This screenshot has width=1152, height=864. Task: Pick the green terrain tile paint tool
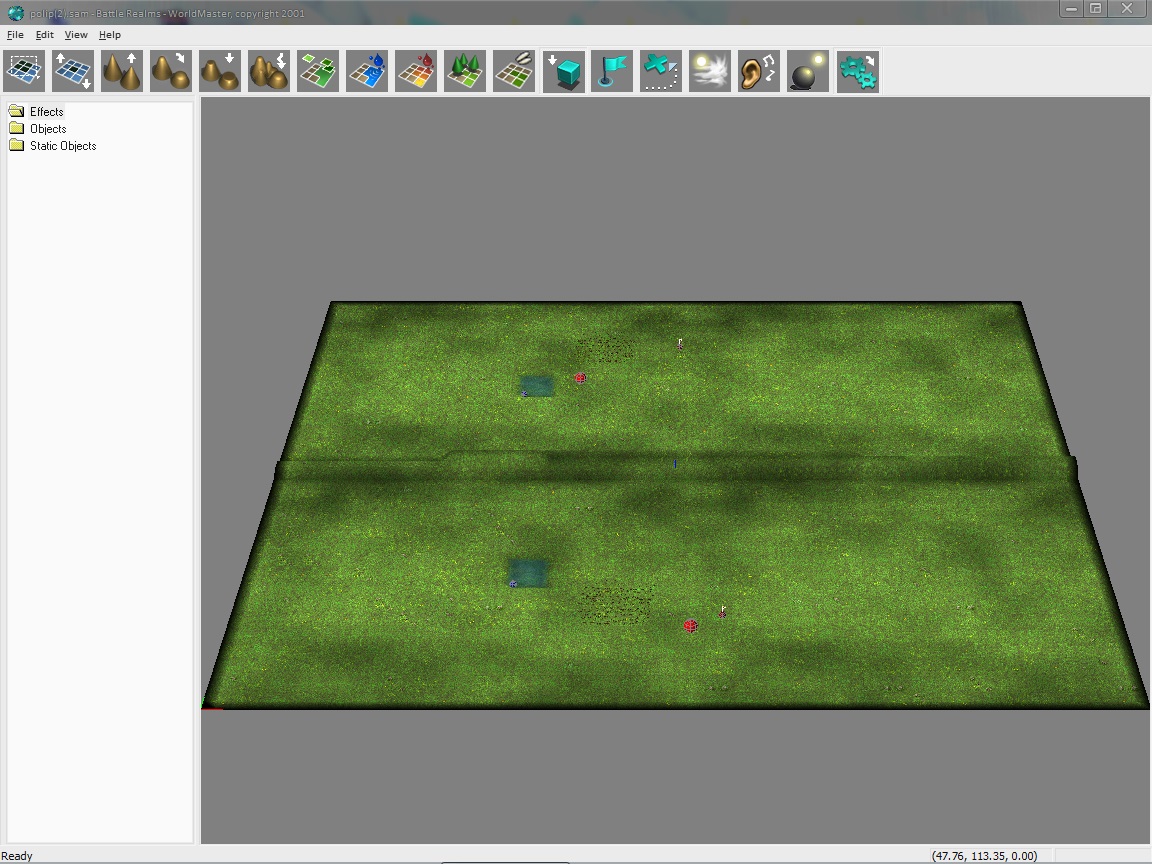[x=318, y=71]
